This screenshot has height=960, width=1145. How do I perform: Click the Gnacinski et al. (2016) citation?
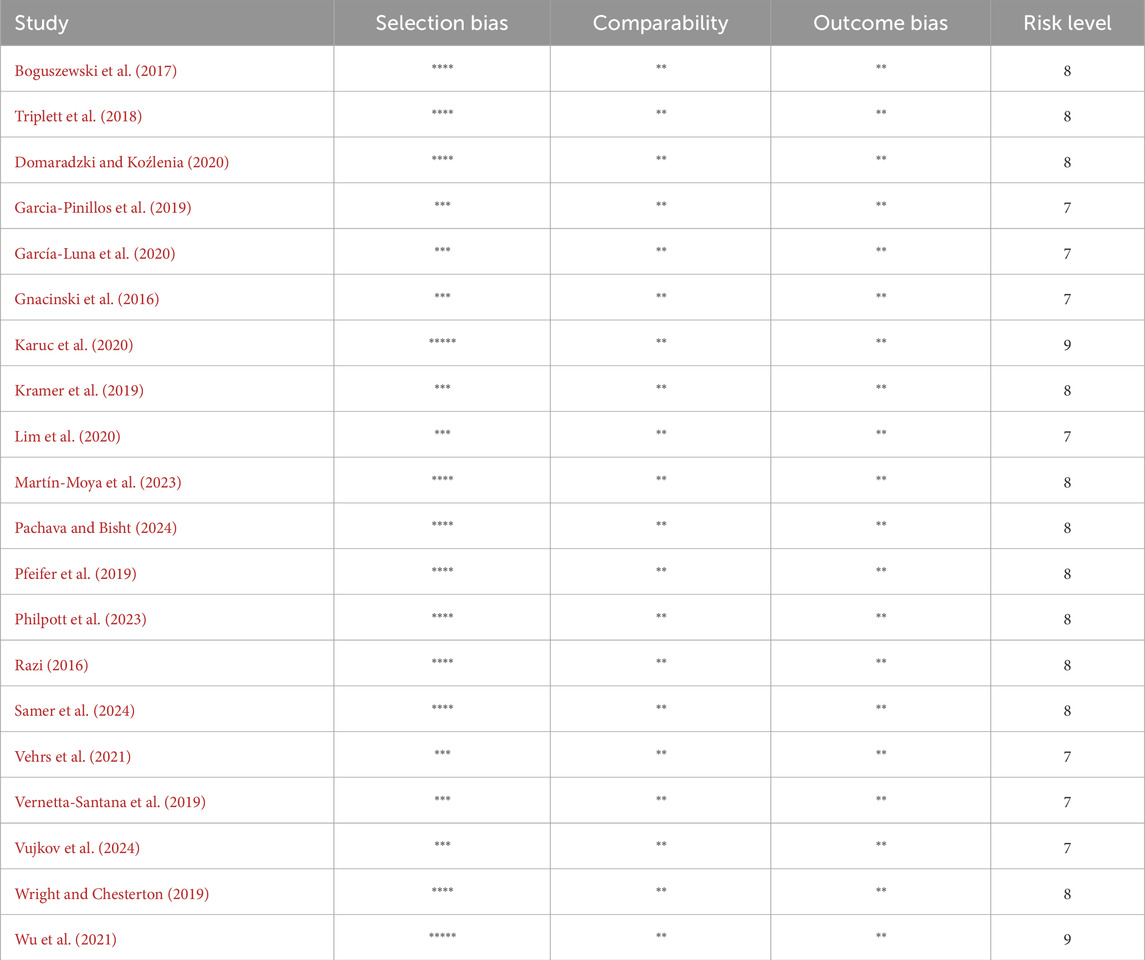click(x=87, y=299)
